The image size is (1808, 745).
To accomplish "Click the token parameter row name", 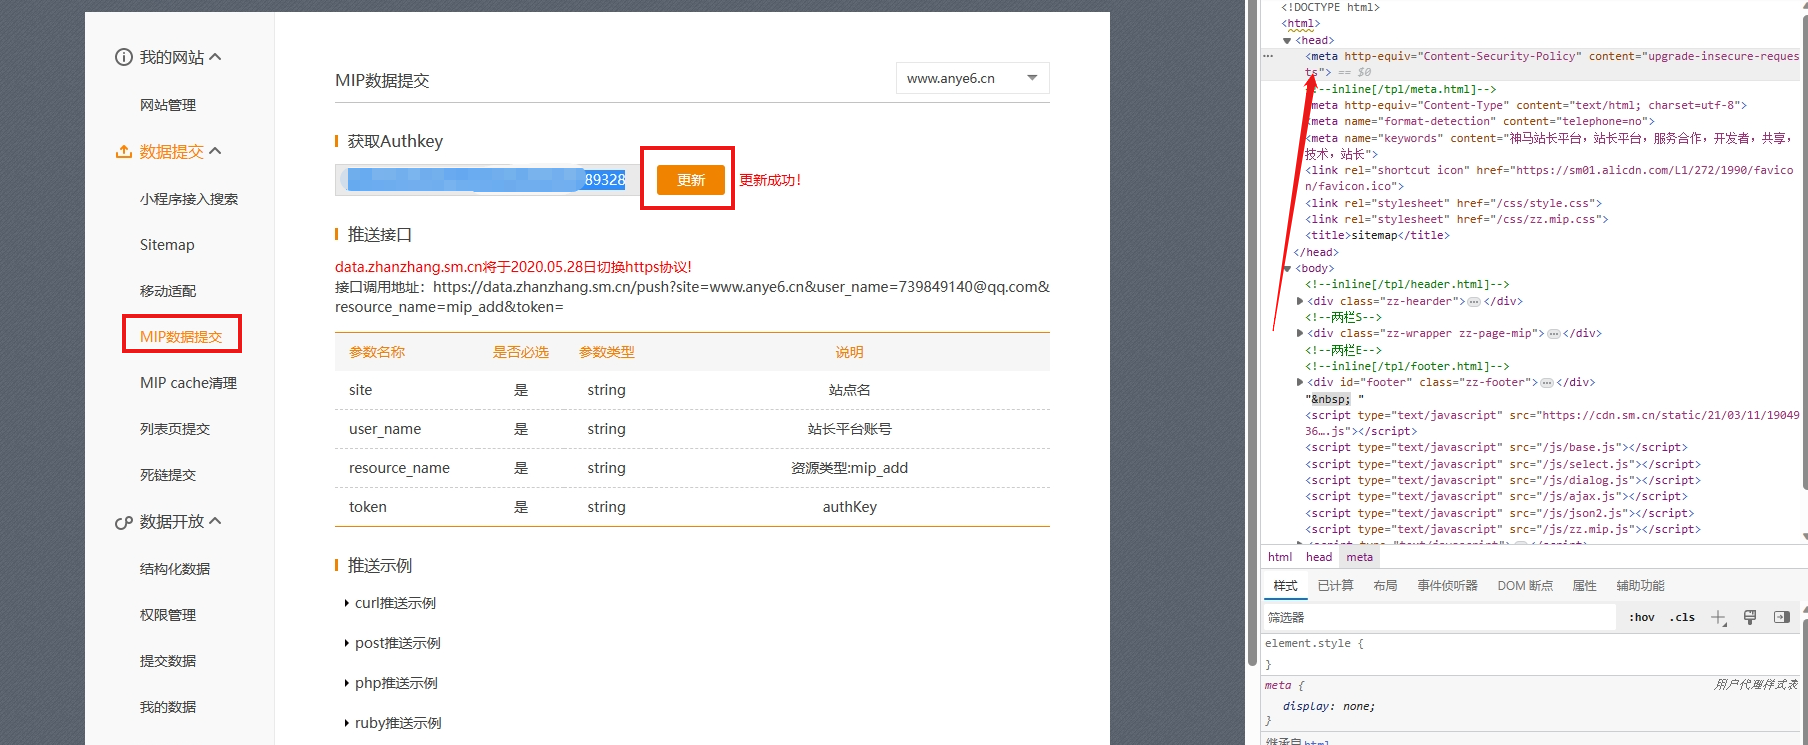I will tap(368, 507).
